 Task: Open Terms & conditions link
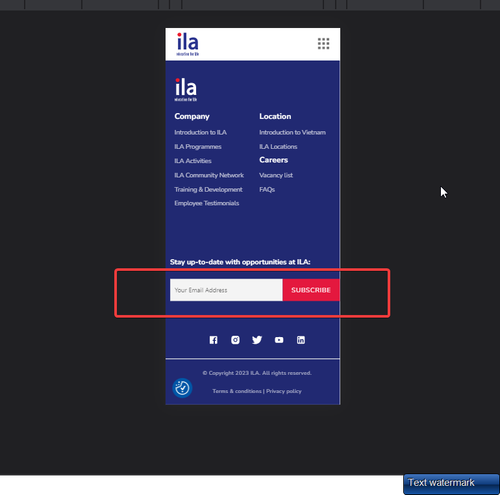[x=237, y=391]
